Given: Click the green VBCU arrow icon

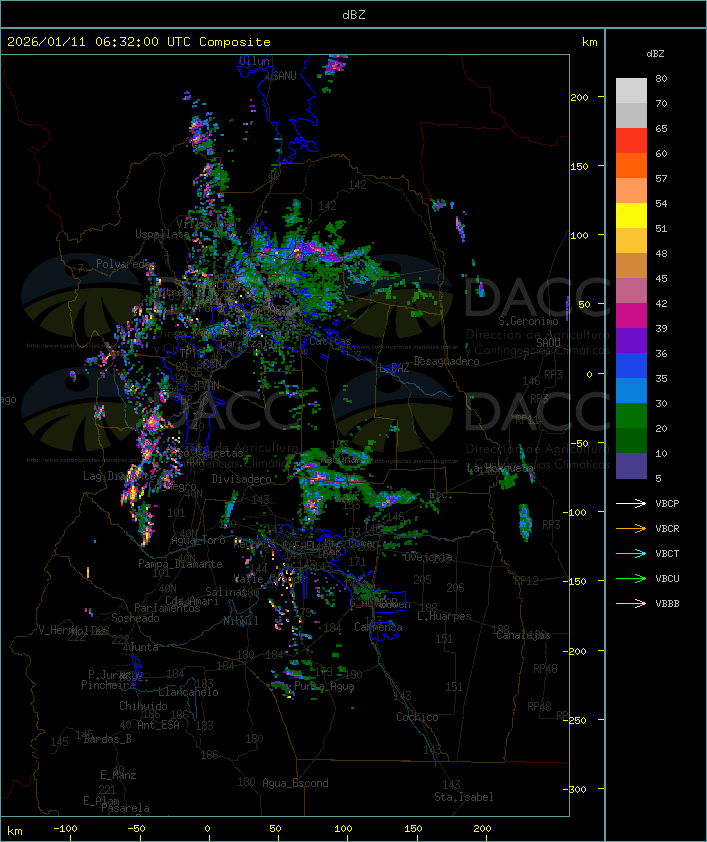Looking at the screenshot, I should click(x=632, y=578).
